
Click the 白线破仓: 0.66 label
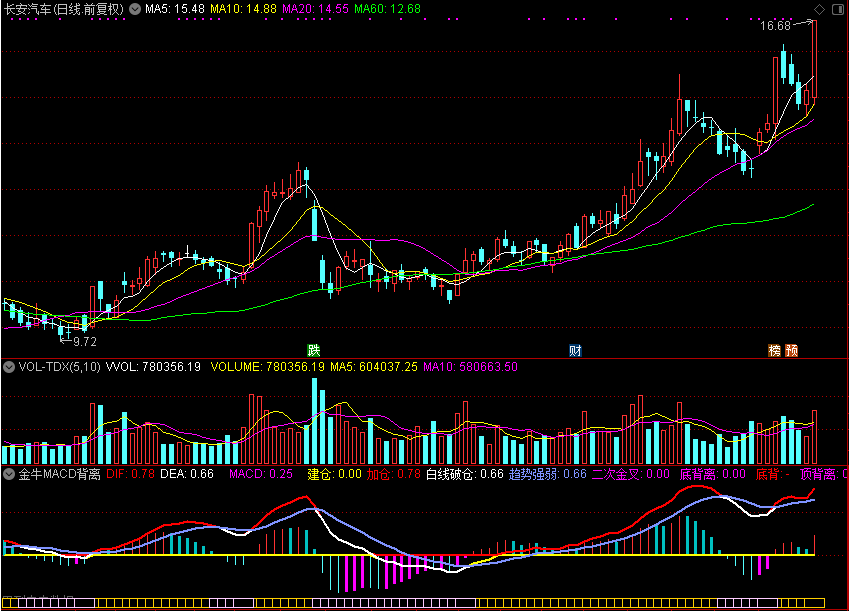[465, 474]
